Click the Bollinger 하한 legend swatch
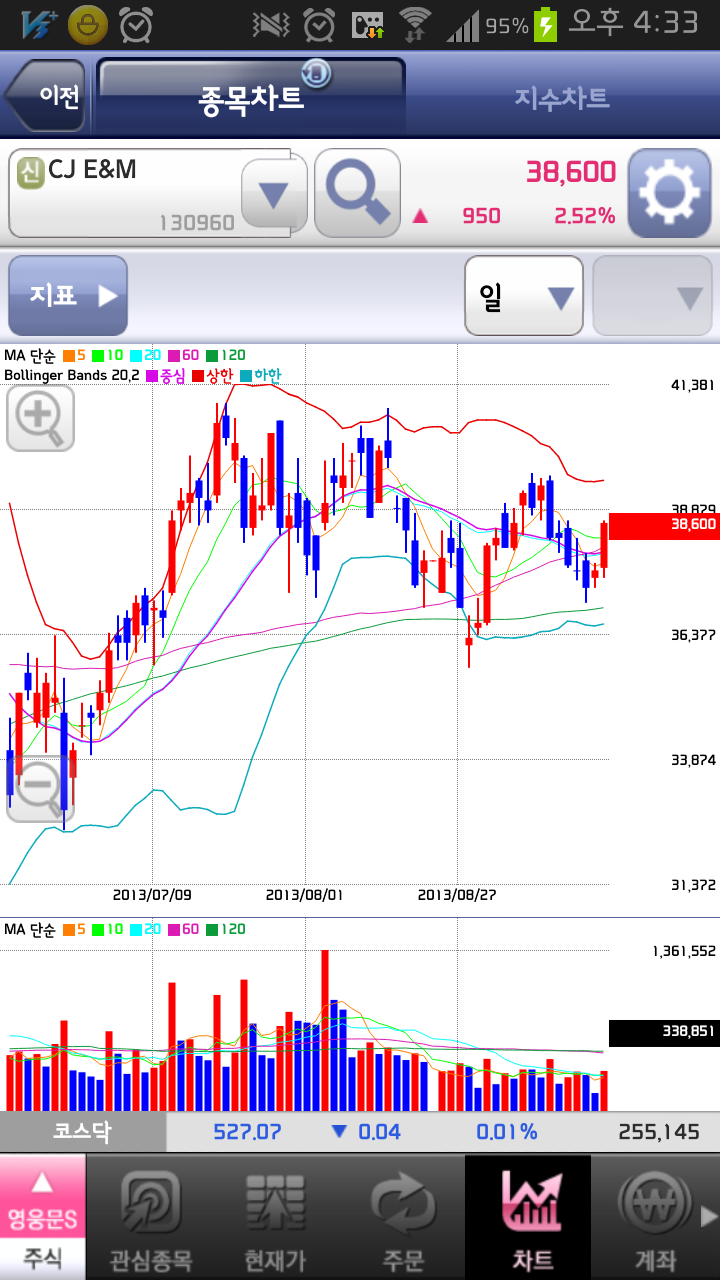This screenshot has width=720, height=1280. (246, 376)
